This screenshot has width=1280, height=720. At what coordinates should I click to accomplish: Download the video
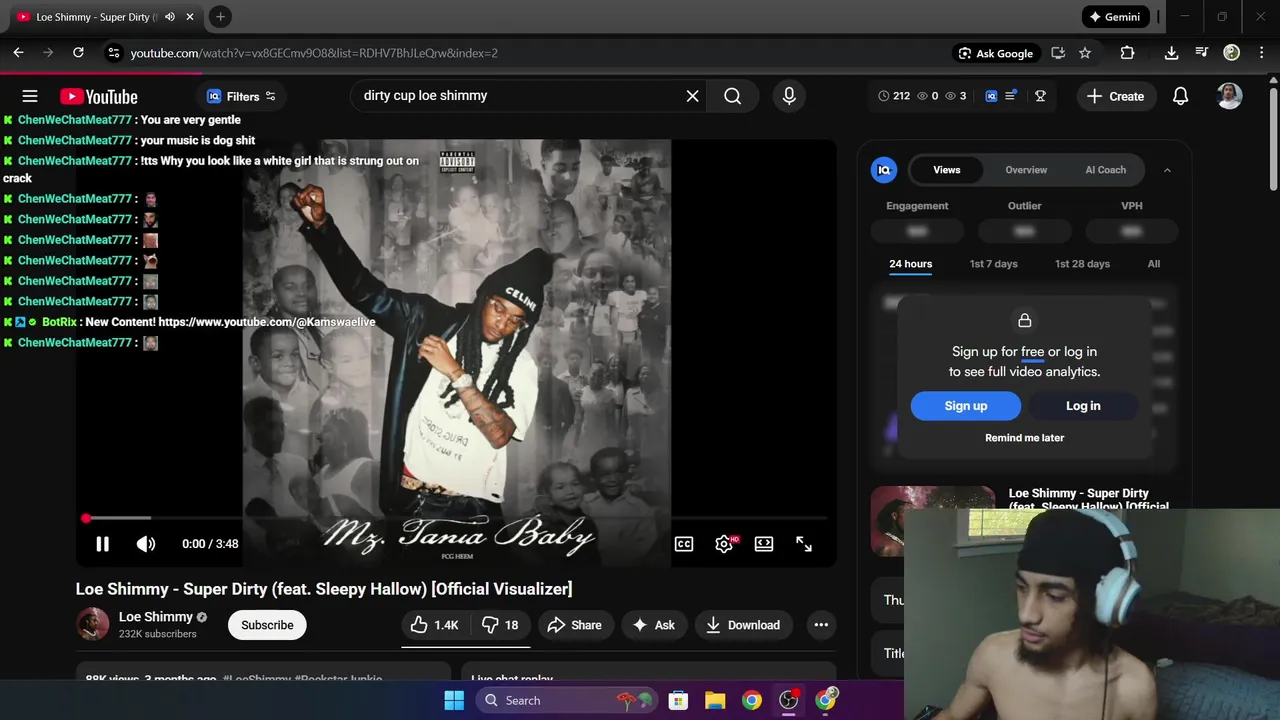pyautogui.click(x=743, y=625)
